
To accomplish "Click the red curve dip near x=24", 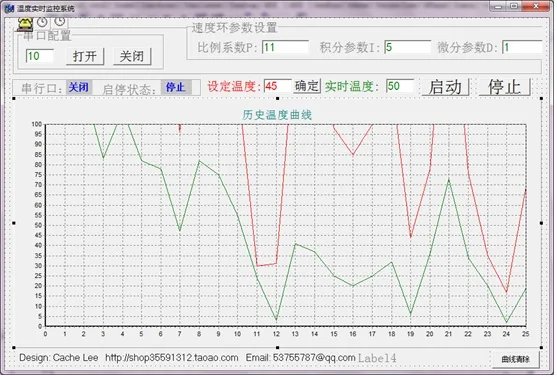I will [507, 292].
